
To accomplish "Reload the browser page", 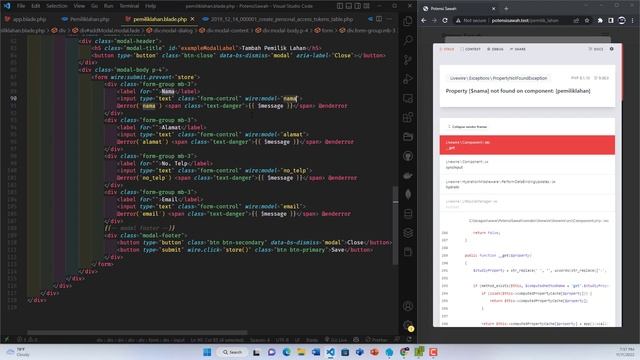I will coord(445,20).
